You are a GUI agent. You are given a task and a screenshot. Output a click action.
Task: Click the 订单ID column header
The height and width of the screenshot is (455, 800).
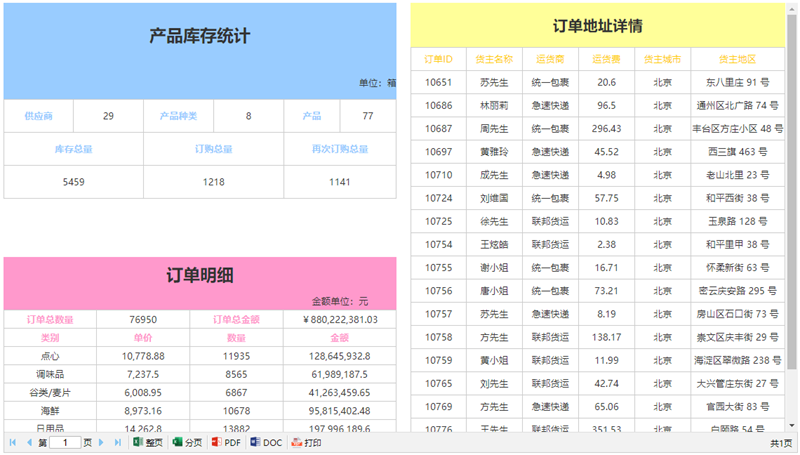click(x=438, y=59)
